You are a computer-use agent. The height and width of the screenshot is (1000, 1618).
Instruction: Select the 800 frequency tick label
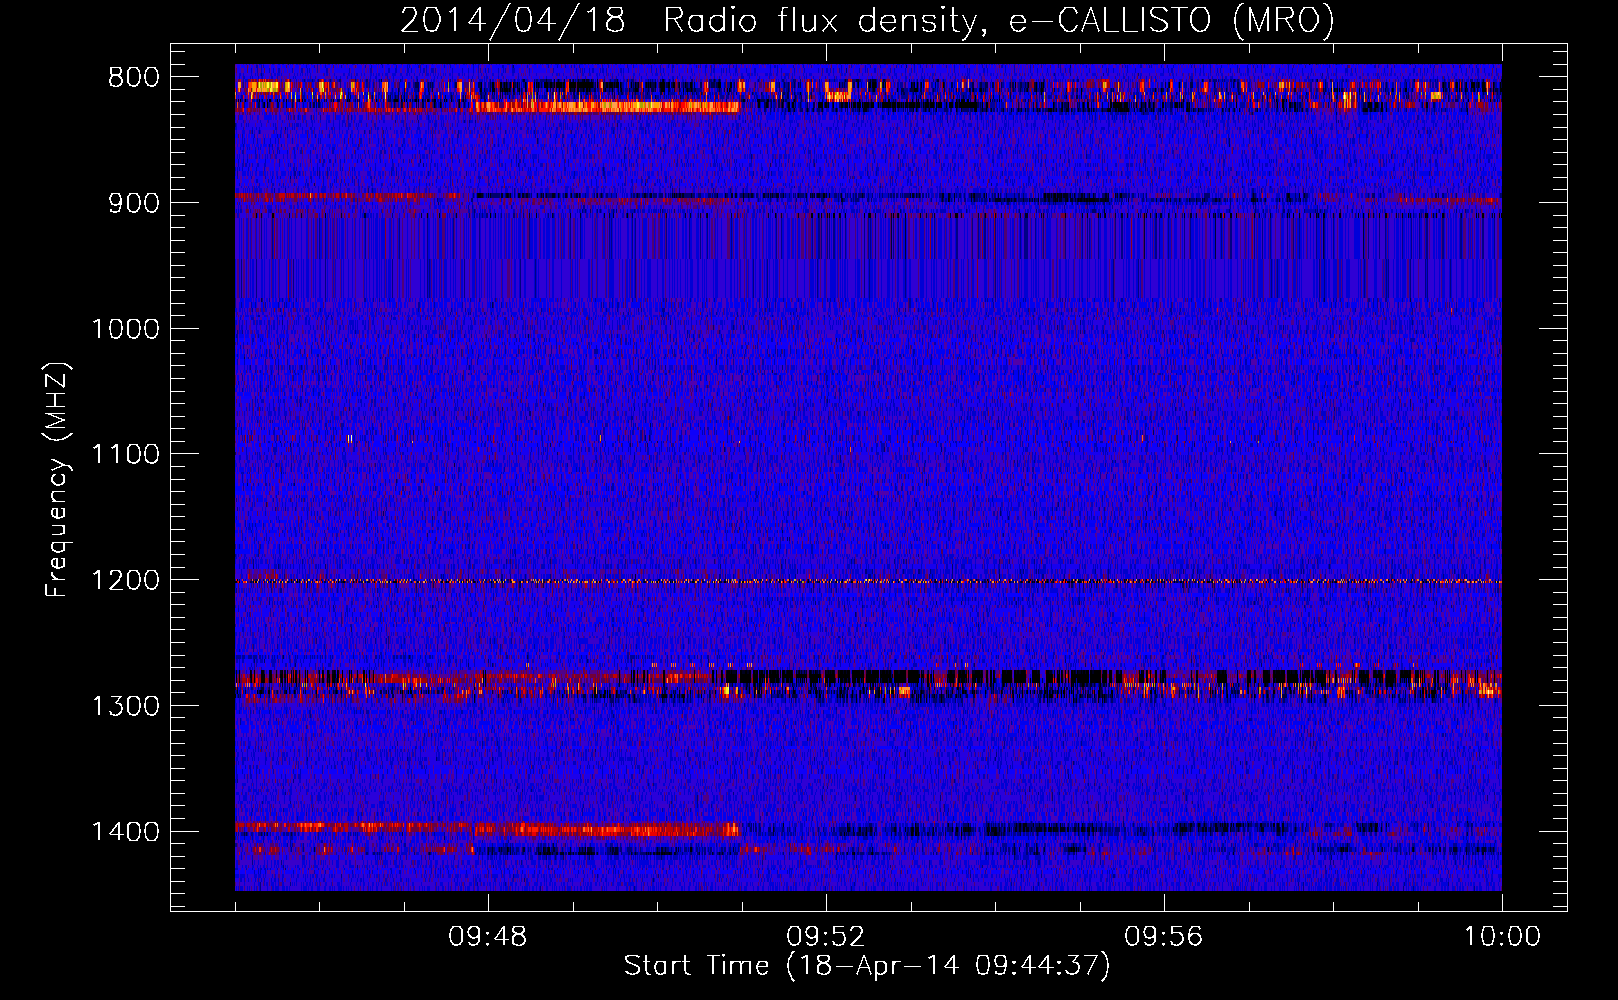134,77
